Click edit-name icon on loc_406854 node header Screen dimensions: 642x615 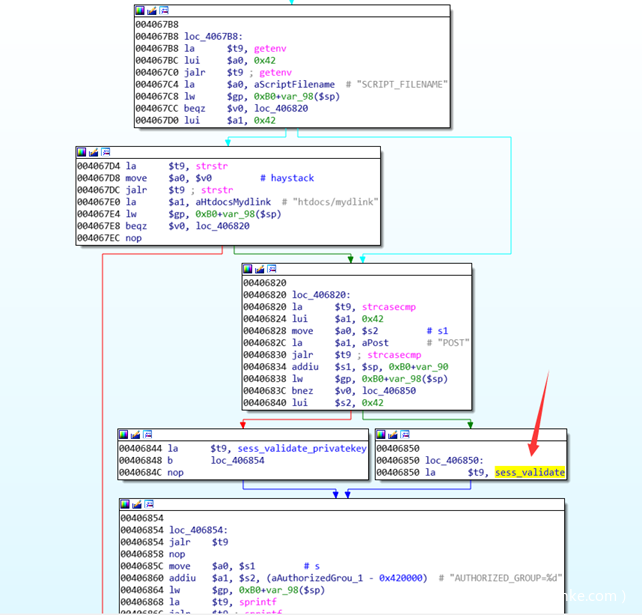point(137,504)
